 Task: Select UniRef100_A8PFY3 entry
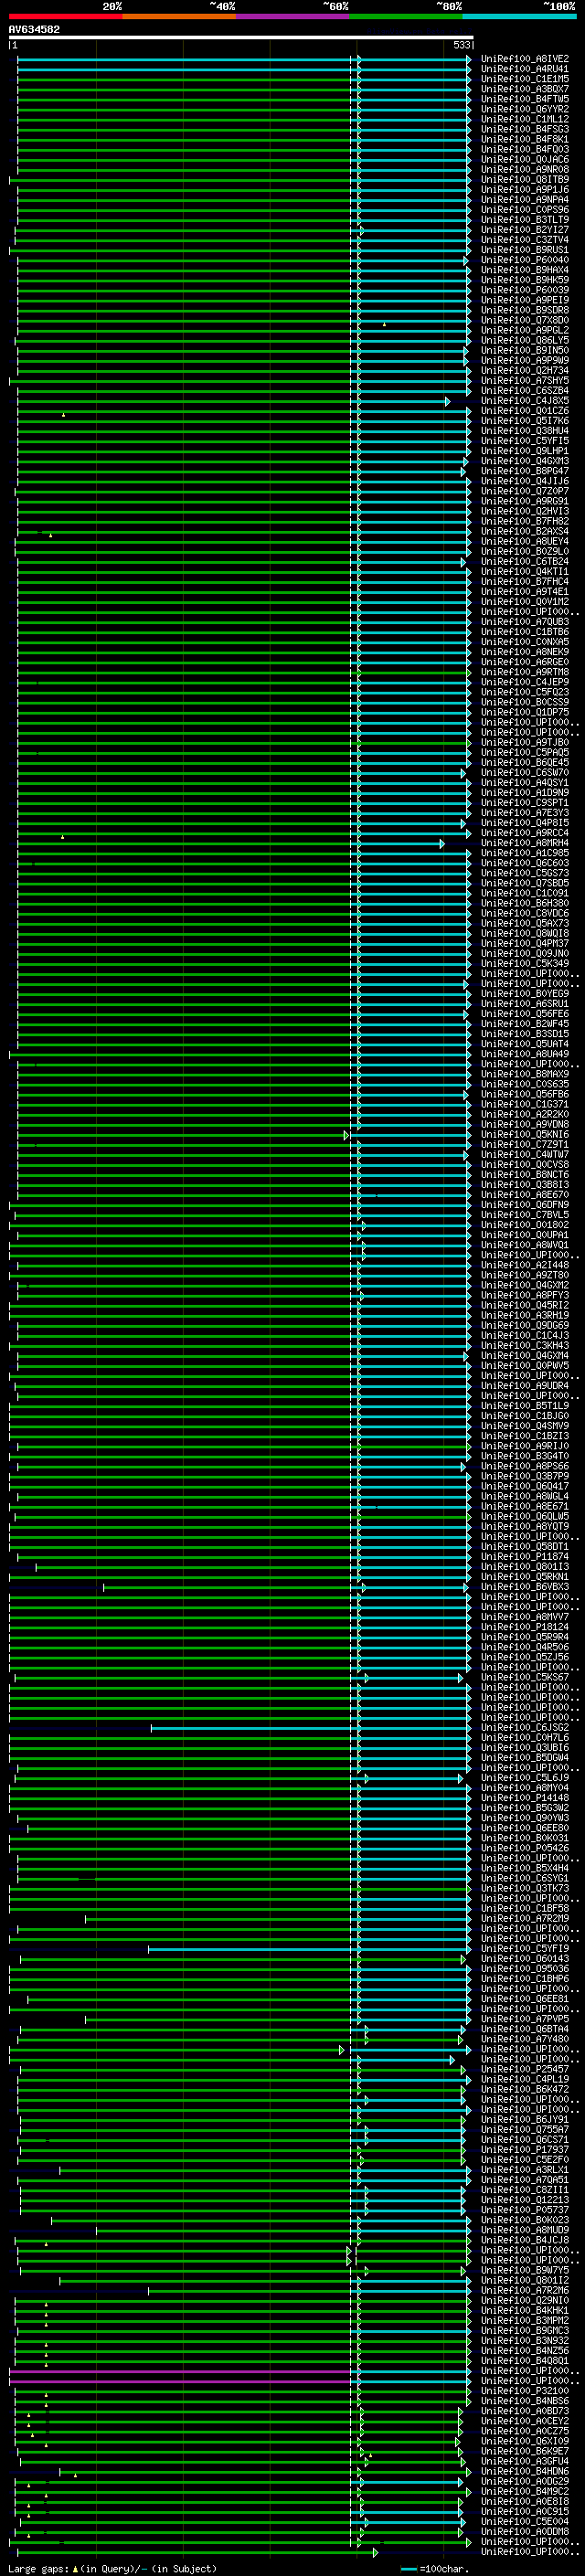click(525, 1295)
